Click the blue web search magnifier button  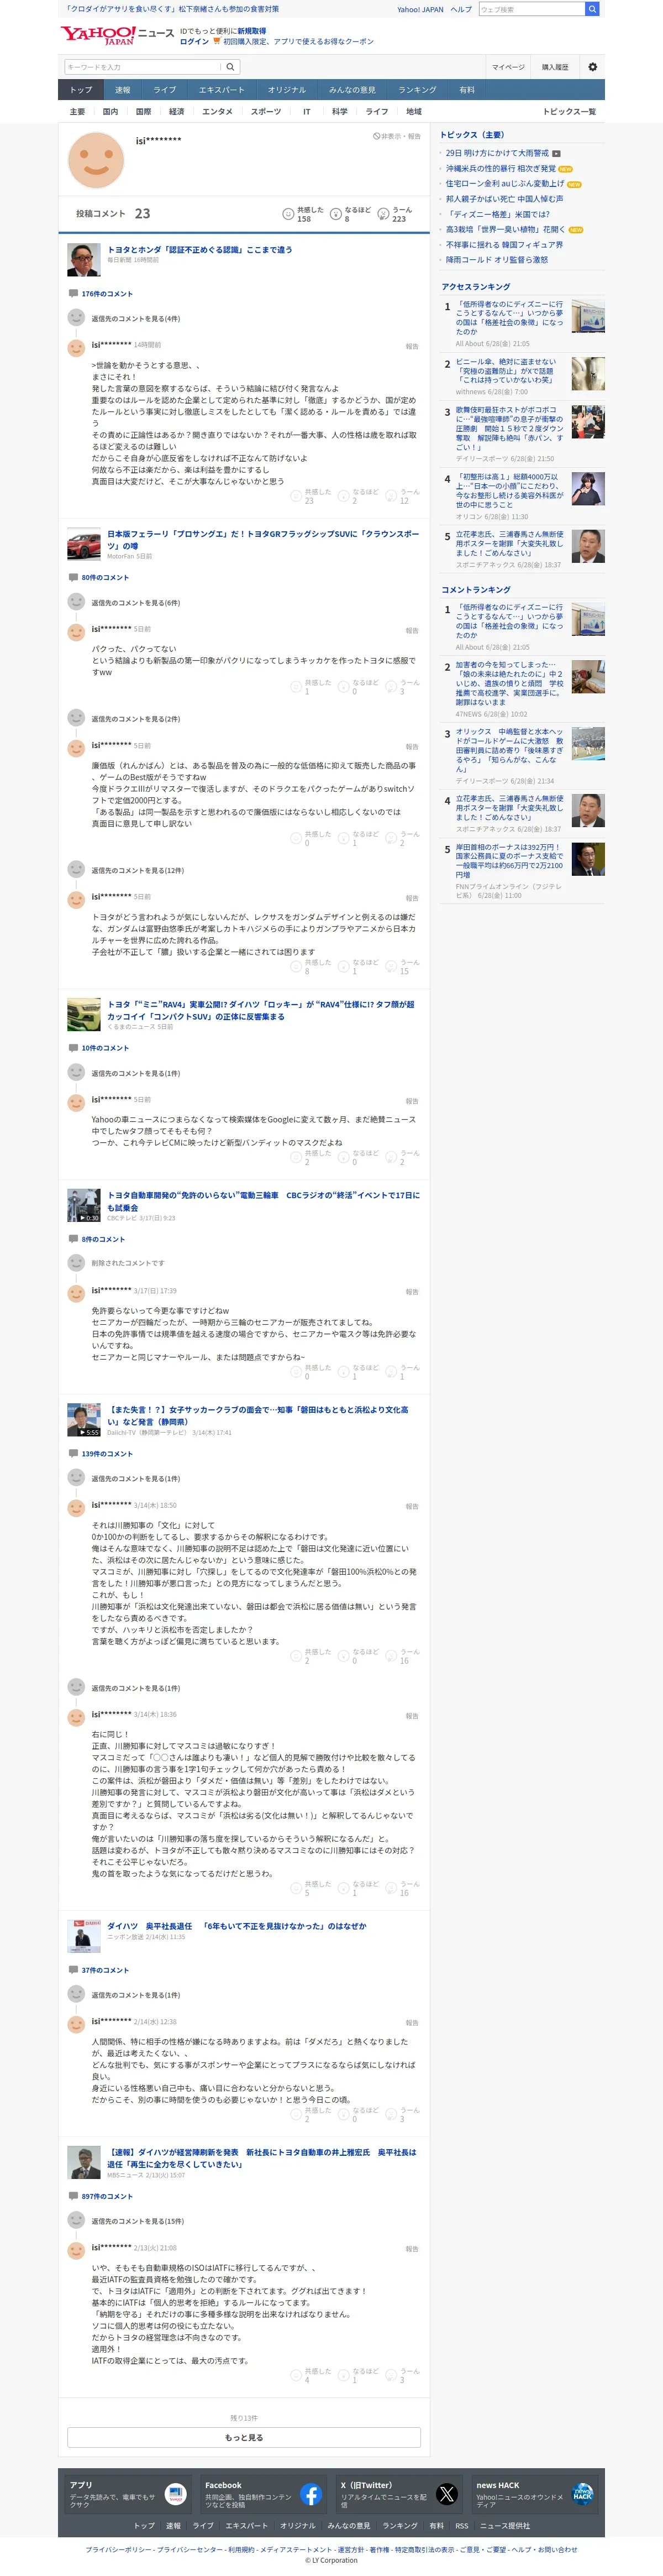(x=592, y=9)
